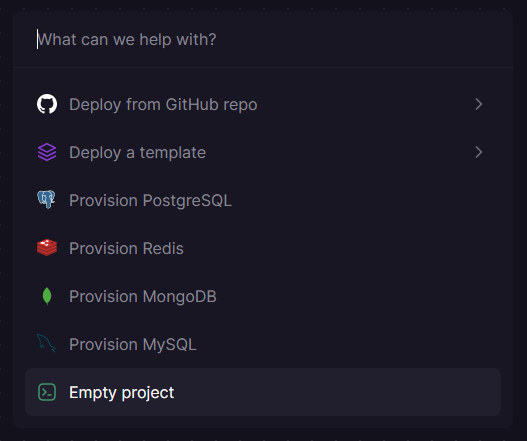The image size is (527, 441).
Task: Choose Deploy a template option
Action: [263, 152]
